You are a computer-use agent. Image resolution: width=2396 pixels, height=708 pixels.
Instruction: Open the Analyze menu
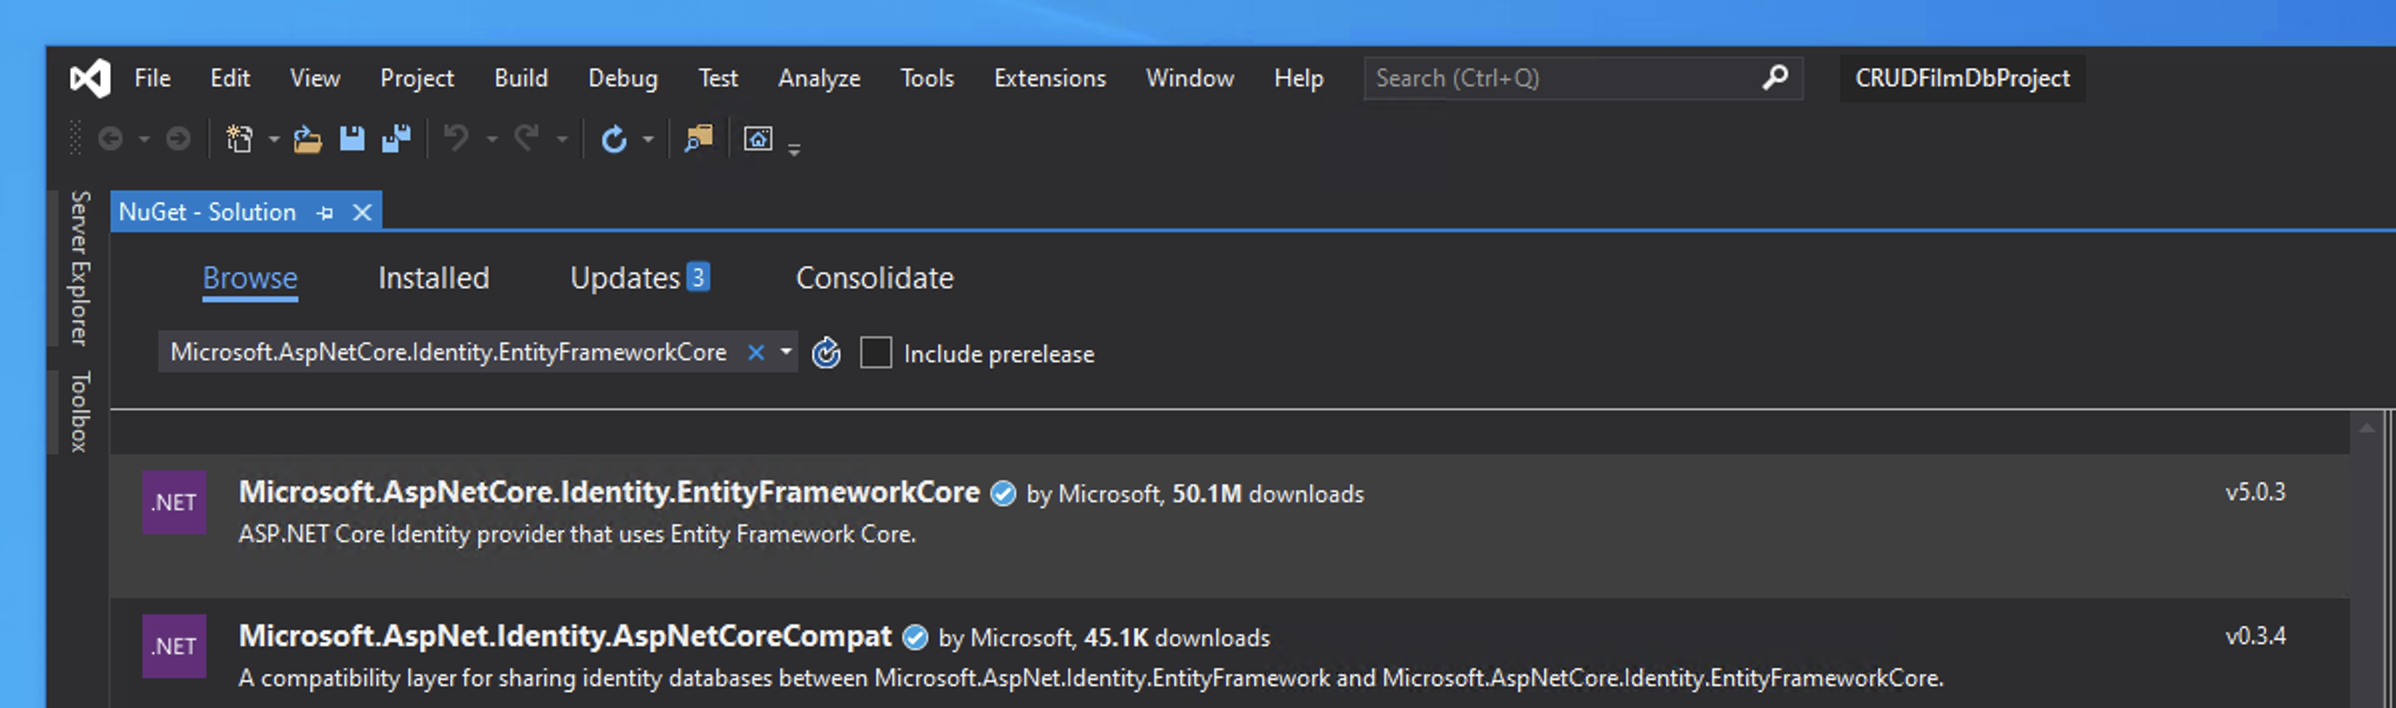click(x=819, y=78)
